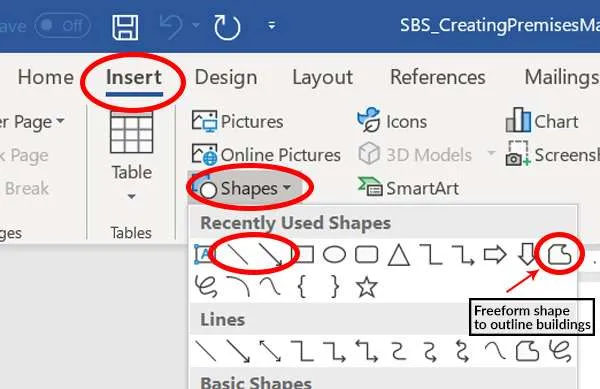Open the Undo history dropdown arrow
Screen dimensions: 600x389
click(196, 26)
